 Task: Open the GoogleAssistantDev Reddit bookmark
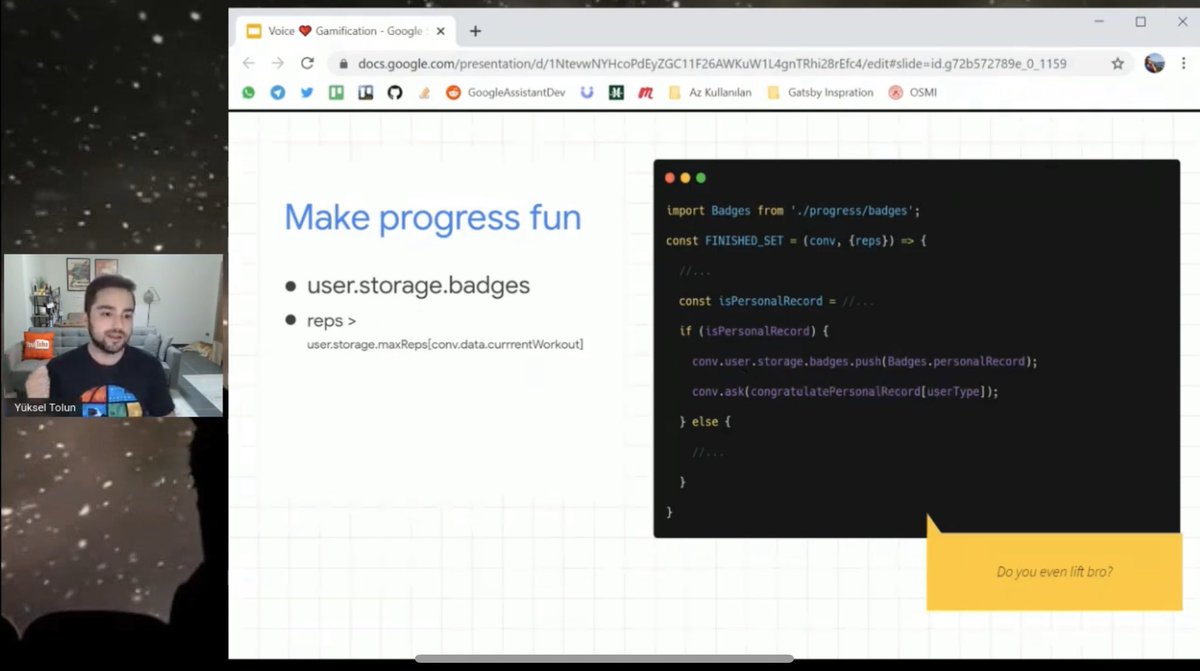click(505, 92)
